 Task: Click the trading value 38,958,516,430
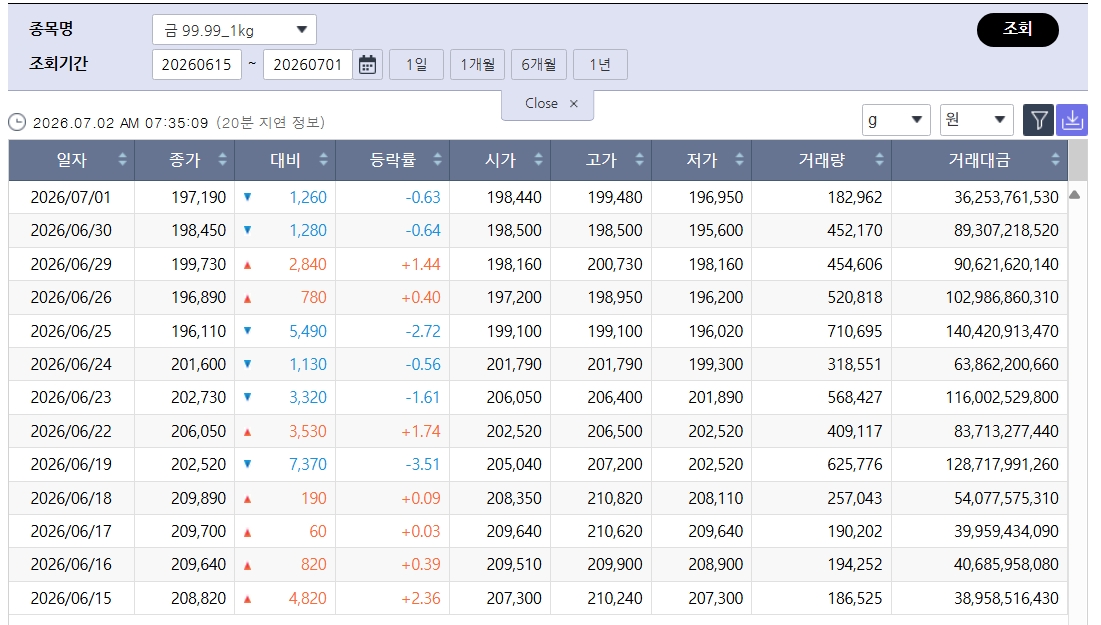point(1006,598)
